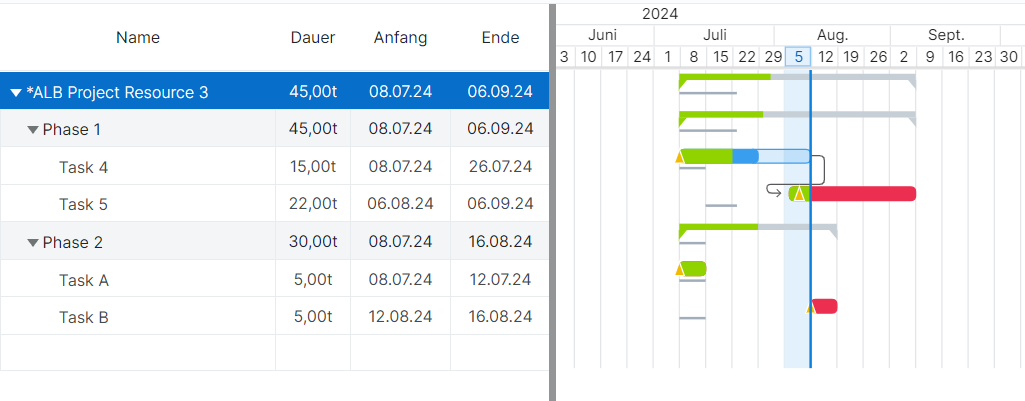This screenshot has height=401, width=1025.
Task: Click the blue progress section of Task 4 bar
Action: (745, 156)
